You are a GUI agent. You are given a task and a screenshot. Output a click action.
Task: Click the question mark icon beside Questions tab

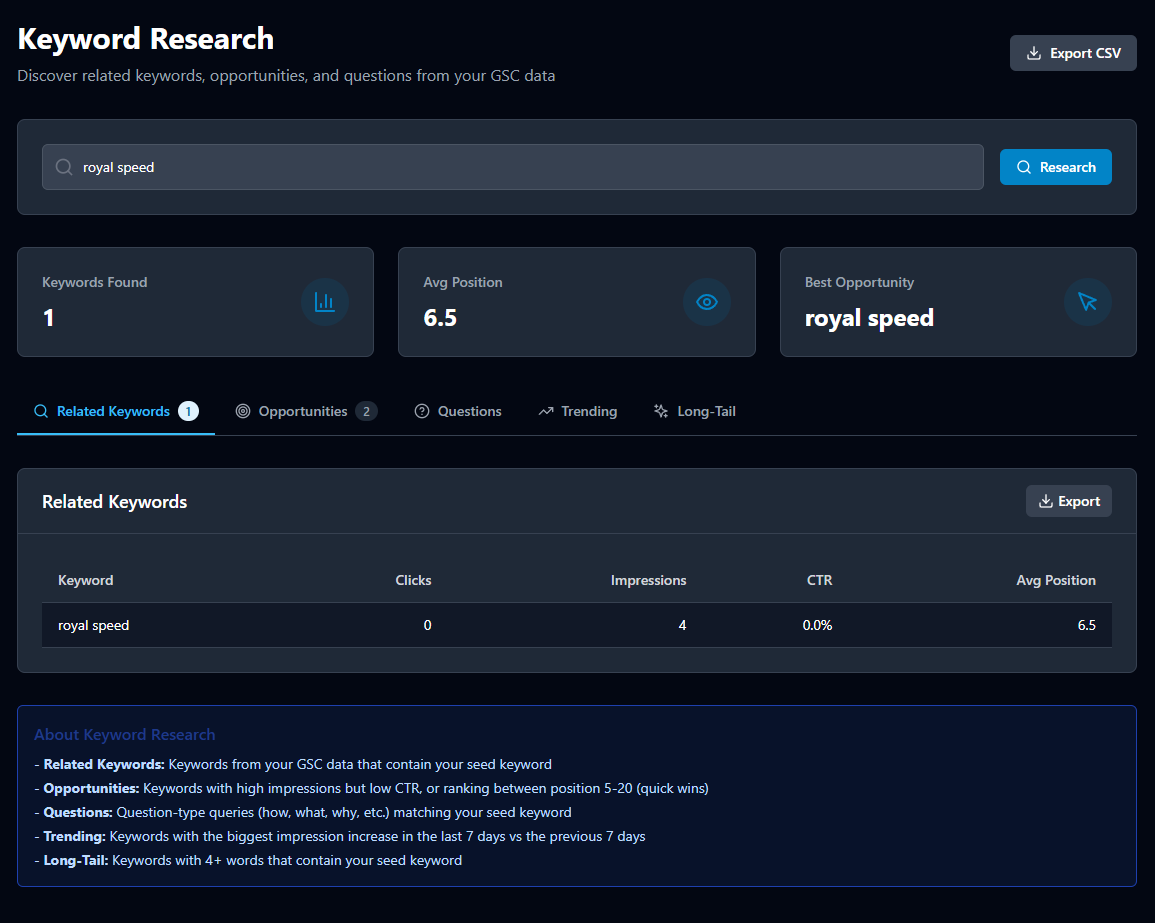[x=421, y=411]
